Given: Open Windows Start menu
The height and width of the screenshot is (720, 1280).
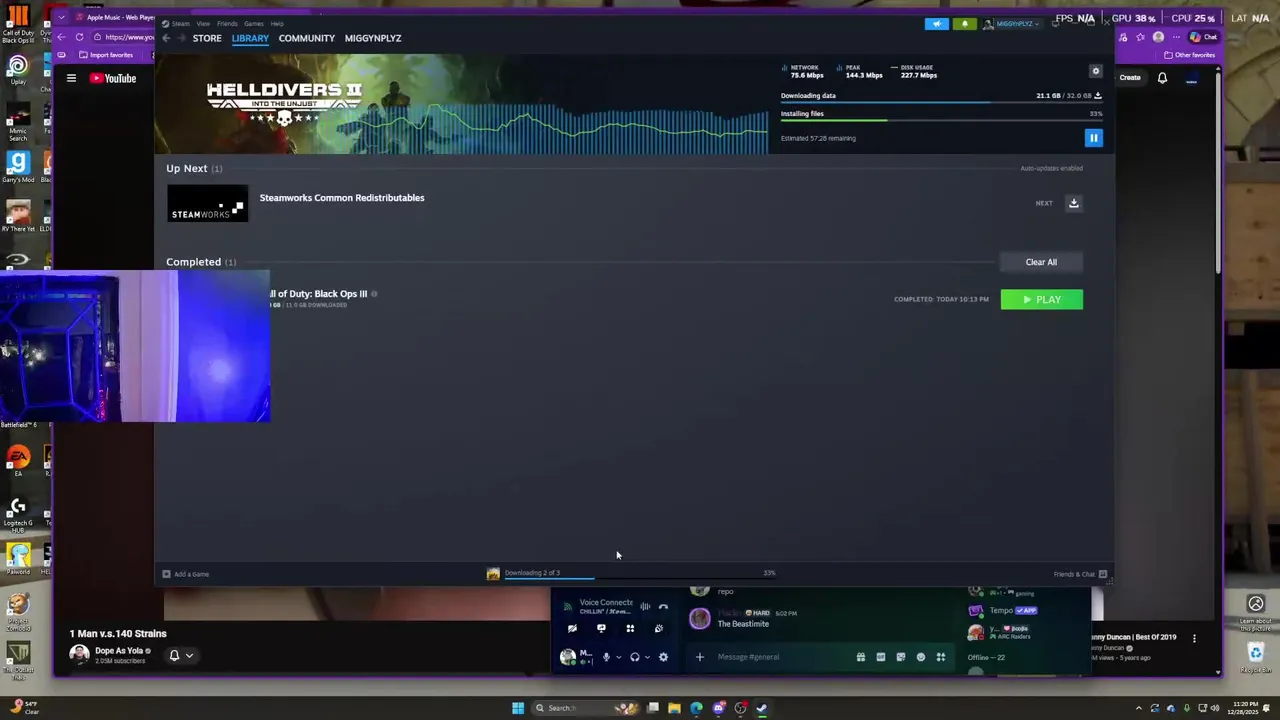Looking at the screenshot, I should click(518, 708).
